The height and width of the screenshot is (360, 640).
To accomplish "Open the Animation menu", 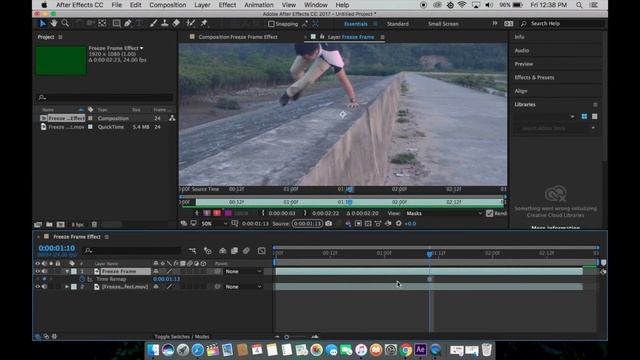I will click(259, 5).
